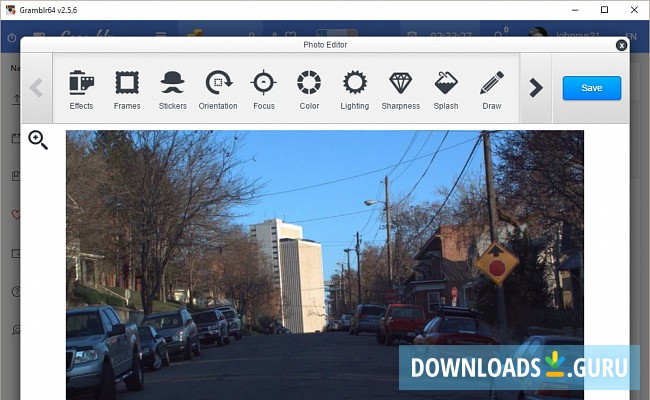
Task: Open the Frames tool
Action: [127, 89]
